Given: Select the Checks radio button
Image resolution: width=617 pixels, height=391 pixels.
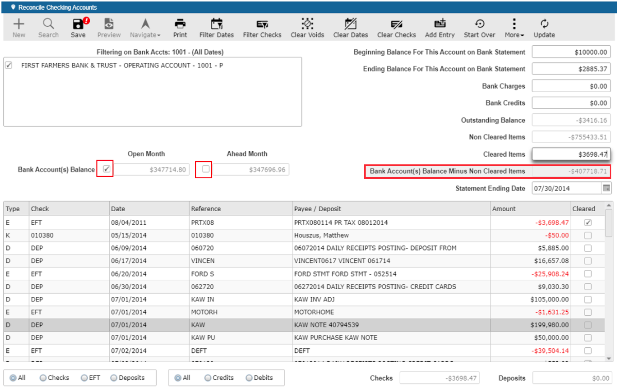Looking at the screenshot, I should 43,378.
